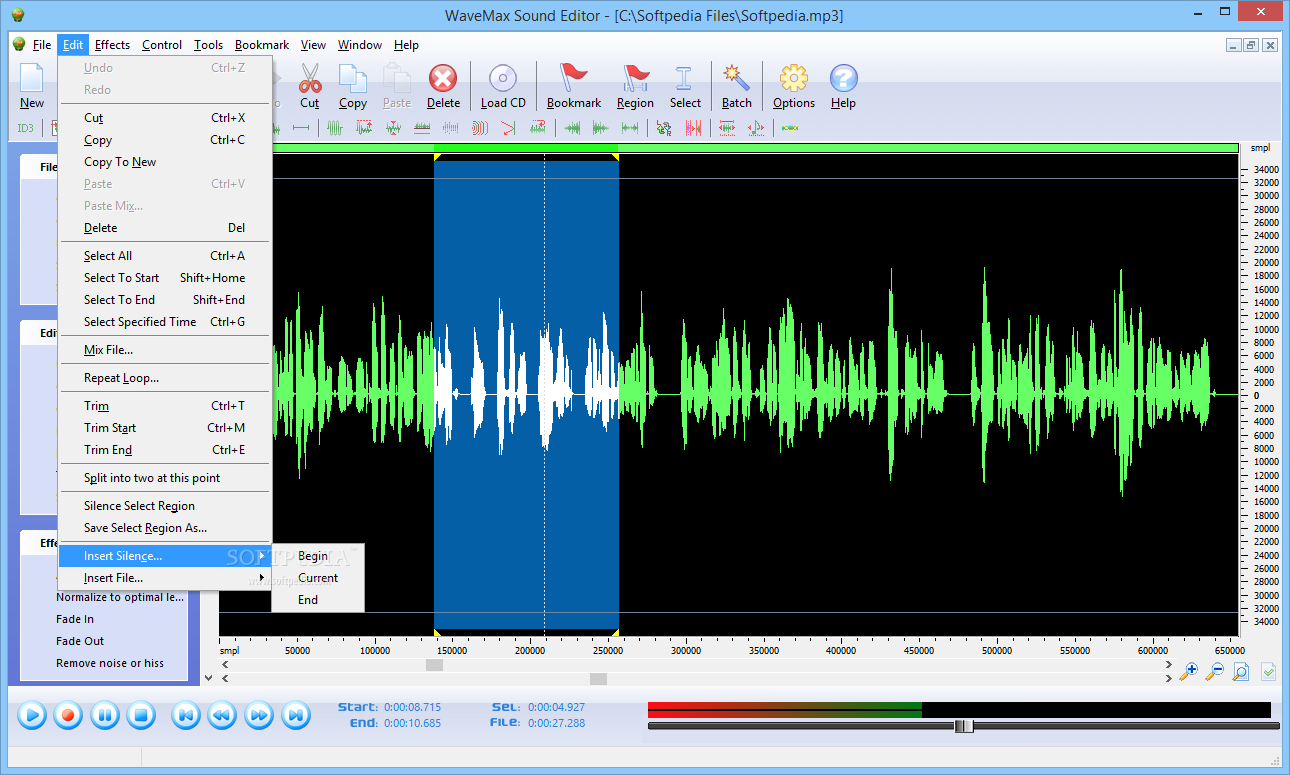
Task: Start playback with the Play button
Action: tap(32, 715)
